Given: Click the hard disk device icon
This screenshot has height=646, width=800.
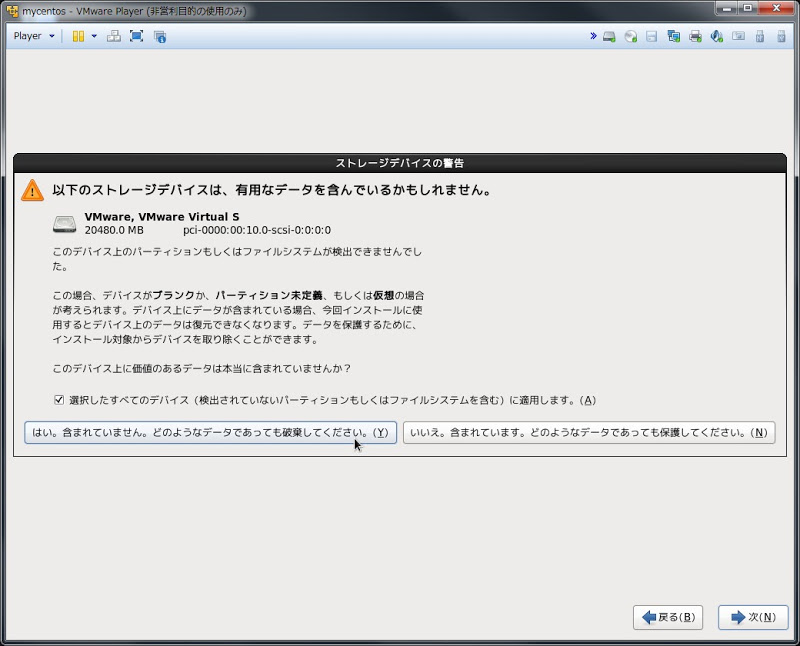Looking at the screenshot, I should pos(608,36).
